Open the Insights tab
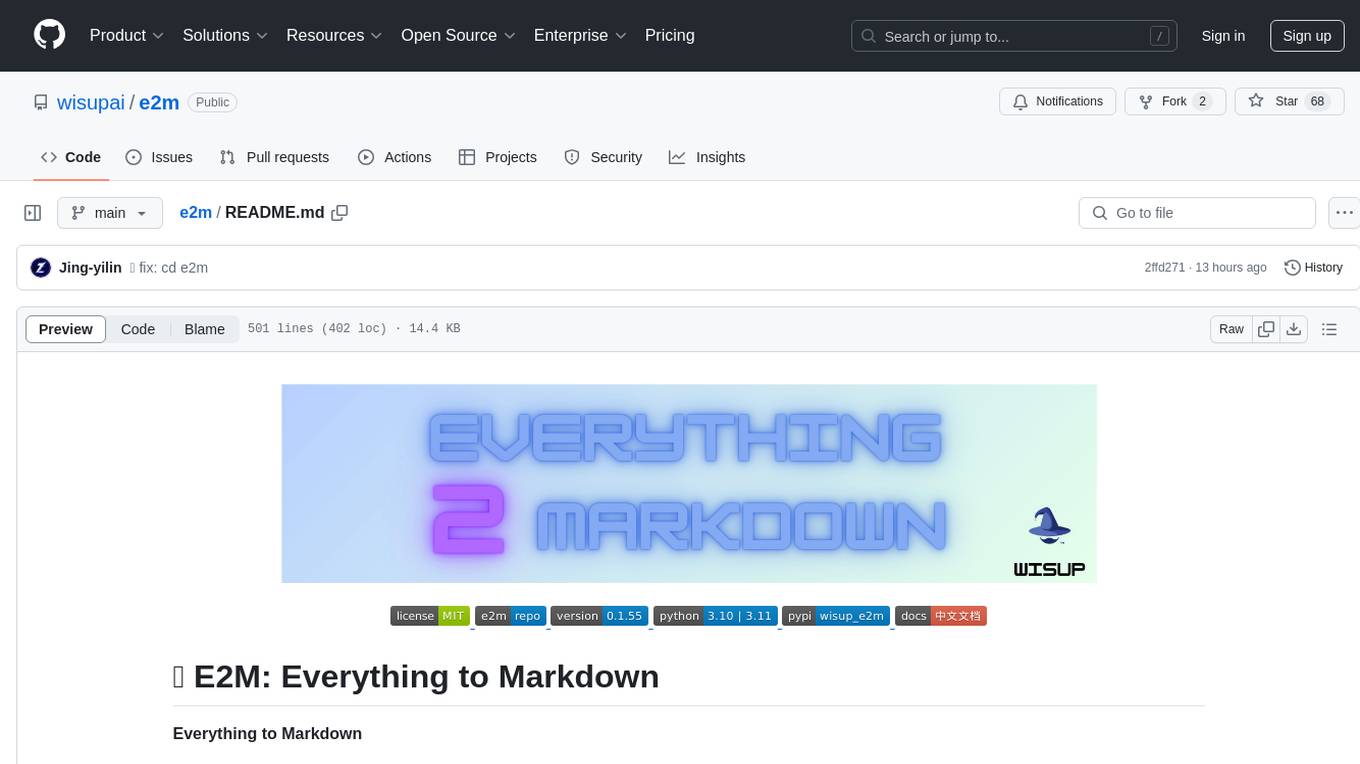The height and width of the screenshot is (764, 1360). 707,157
